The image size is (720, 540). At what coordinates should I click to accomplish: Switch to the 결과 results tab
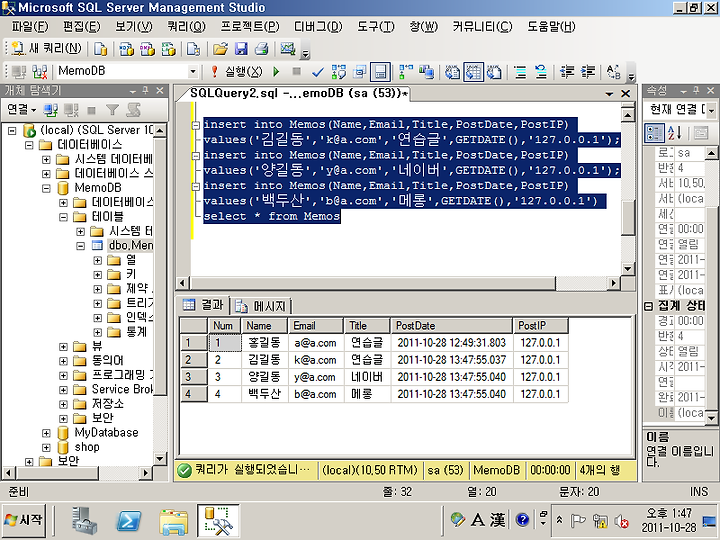coord(202,305)
